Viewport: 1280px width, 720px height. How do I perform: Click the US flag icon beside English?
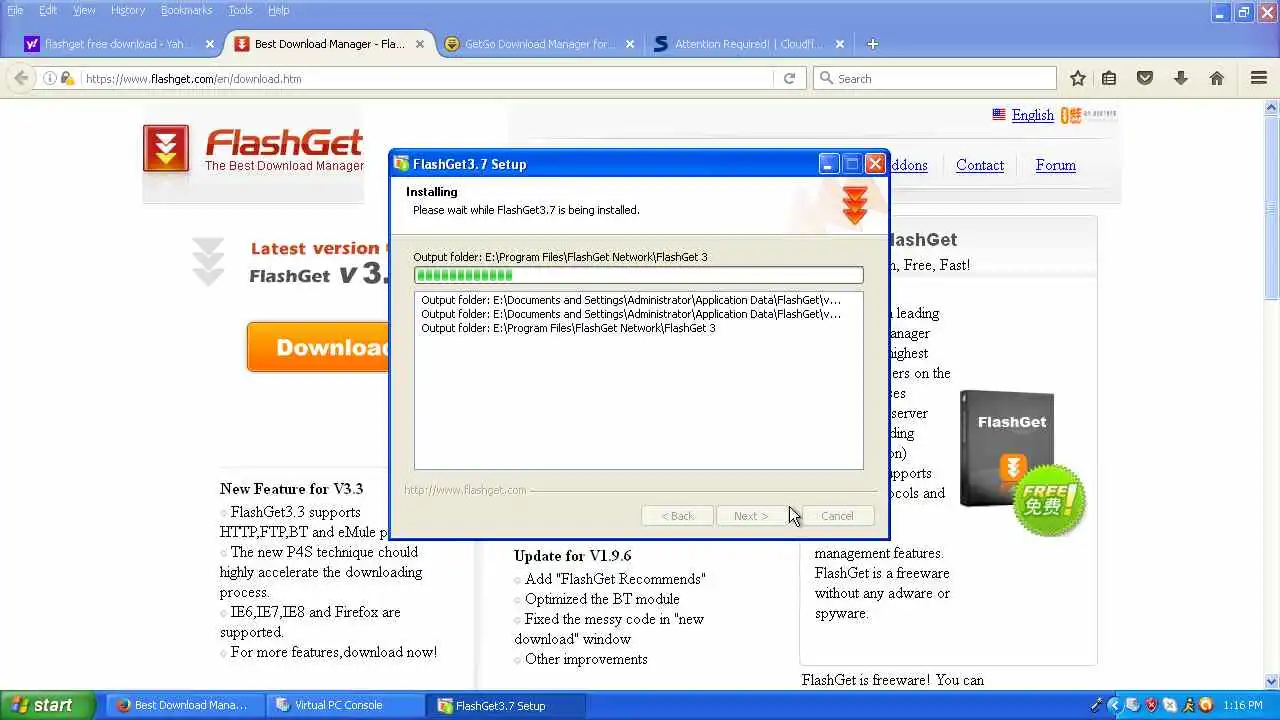coord(999,115)
